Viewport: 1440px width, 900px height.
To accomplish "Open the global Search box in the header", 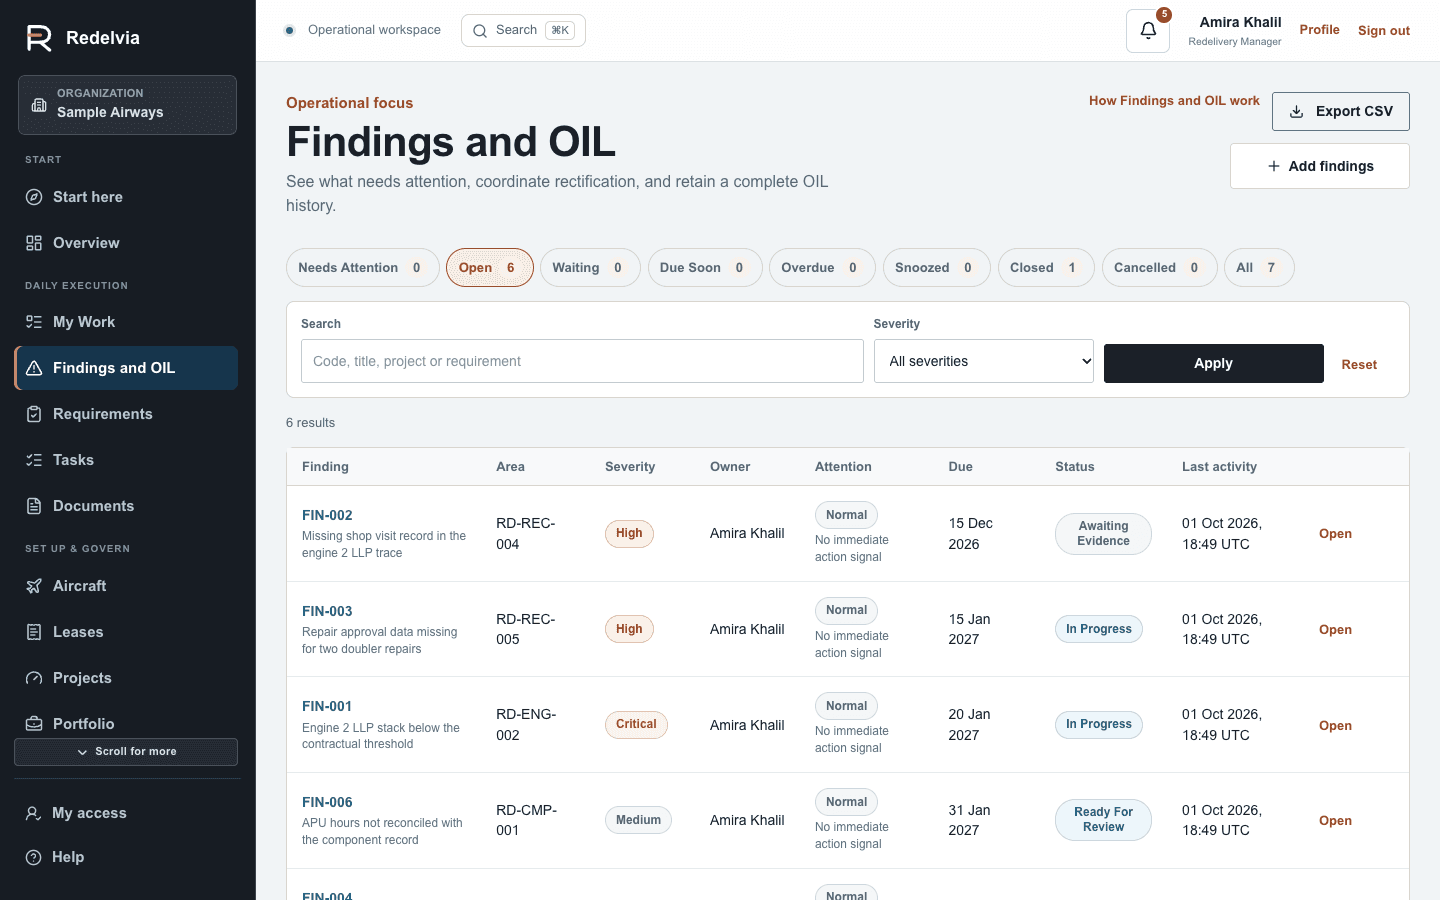I will click(523, 30).
